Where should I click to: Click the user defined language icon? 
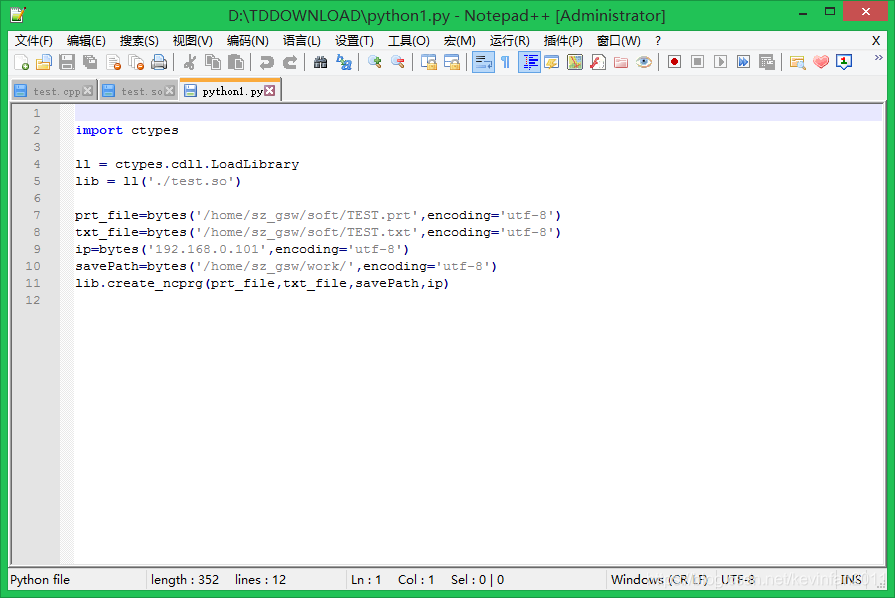click(552, 62)
